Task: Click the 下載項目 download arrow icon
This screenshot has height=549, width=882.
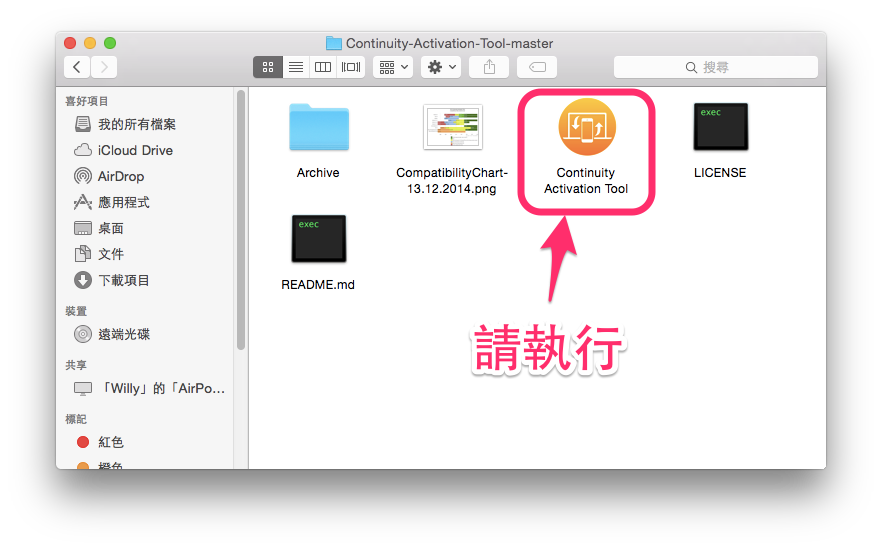Action: (83, 280)
